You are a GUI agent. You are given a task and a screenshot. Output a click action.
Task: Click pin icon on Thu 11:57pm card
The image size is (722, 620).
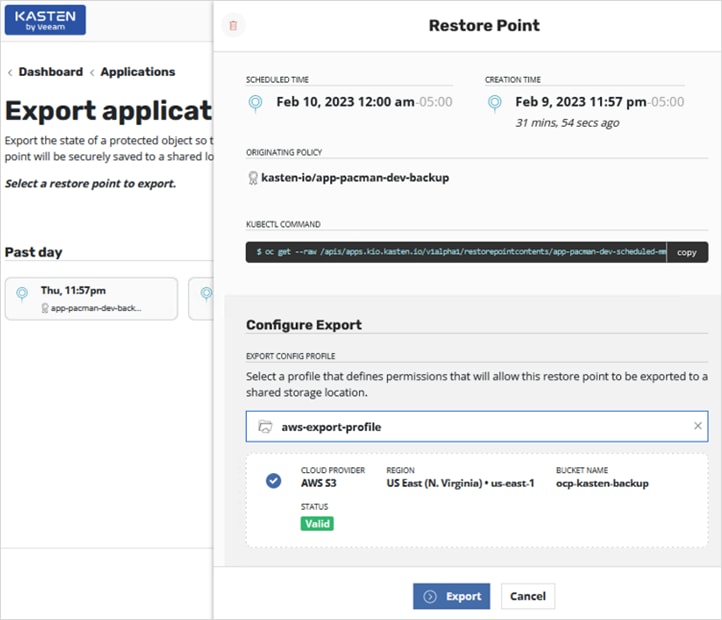(x=22, y=294)
